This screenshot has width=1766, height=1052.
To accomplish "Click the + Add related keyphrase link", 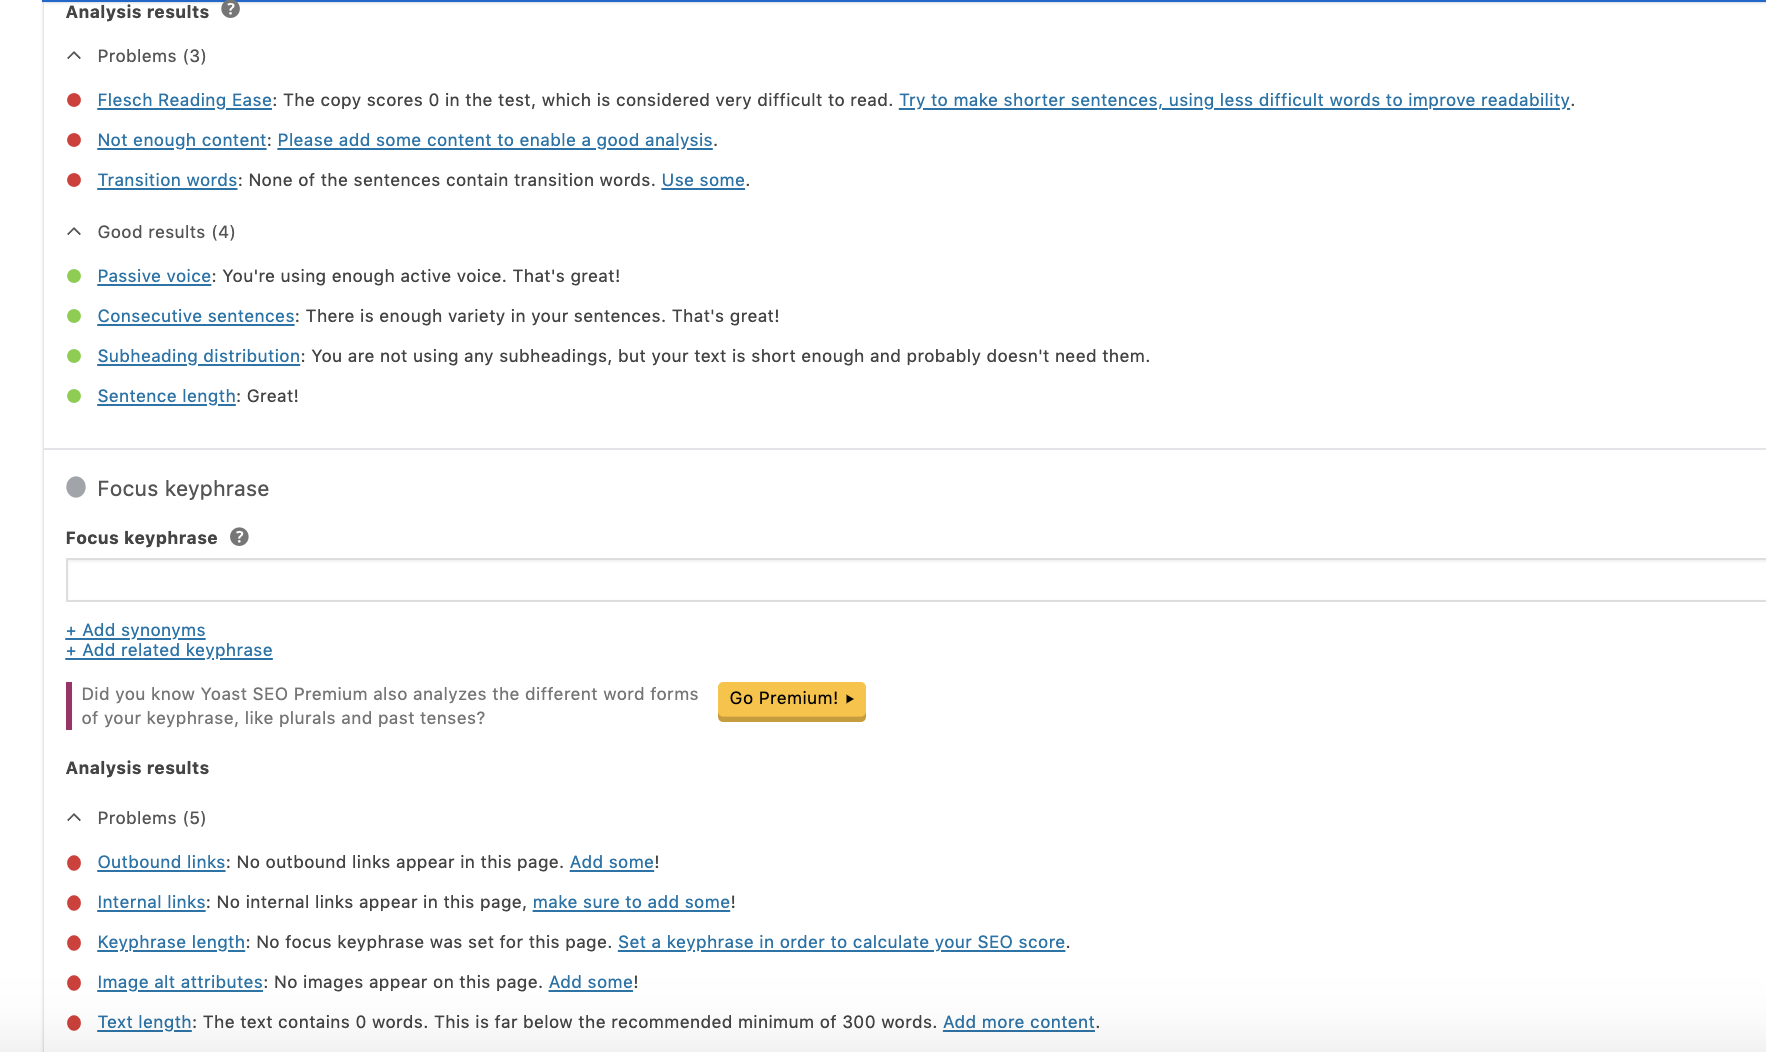I will tap(169, 650).
